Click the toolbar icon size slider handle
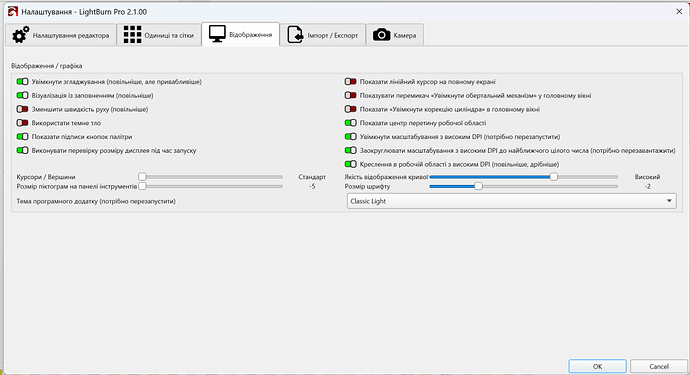The width and height of the screenshot is (690, 375). pos(142,186)
